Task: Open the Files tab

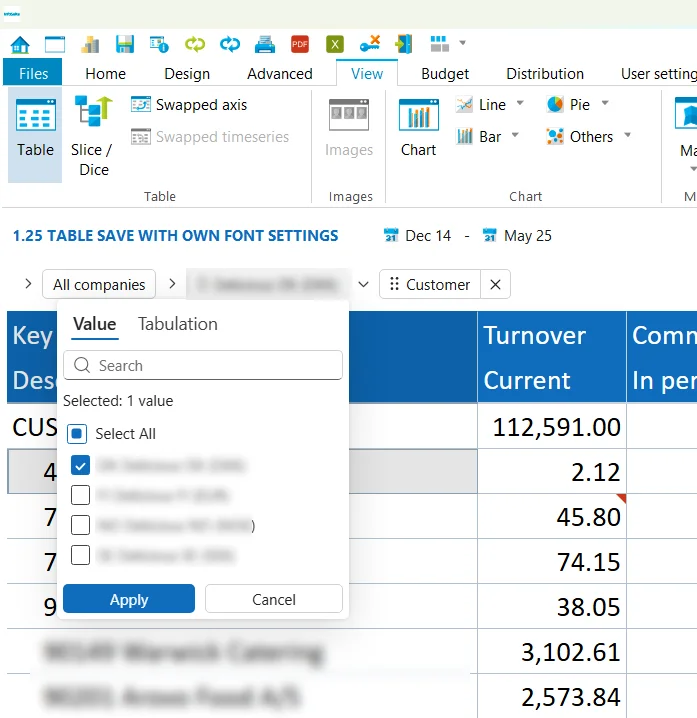Action: click(33, 73)
